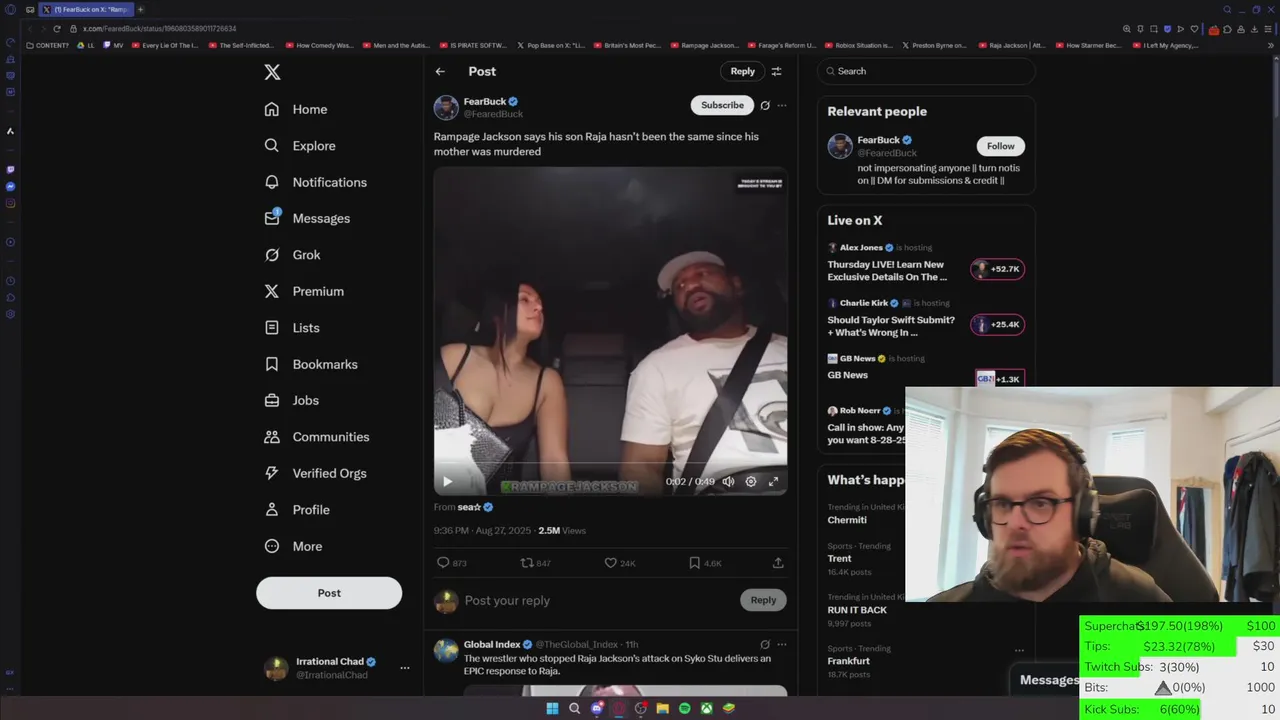Click the Jobs briefcase icon
1280x720 pixels.
click(272, 400)
